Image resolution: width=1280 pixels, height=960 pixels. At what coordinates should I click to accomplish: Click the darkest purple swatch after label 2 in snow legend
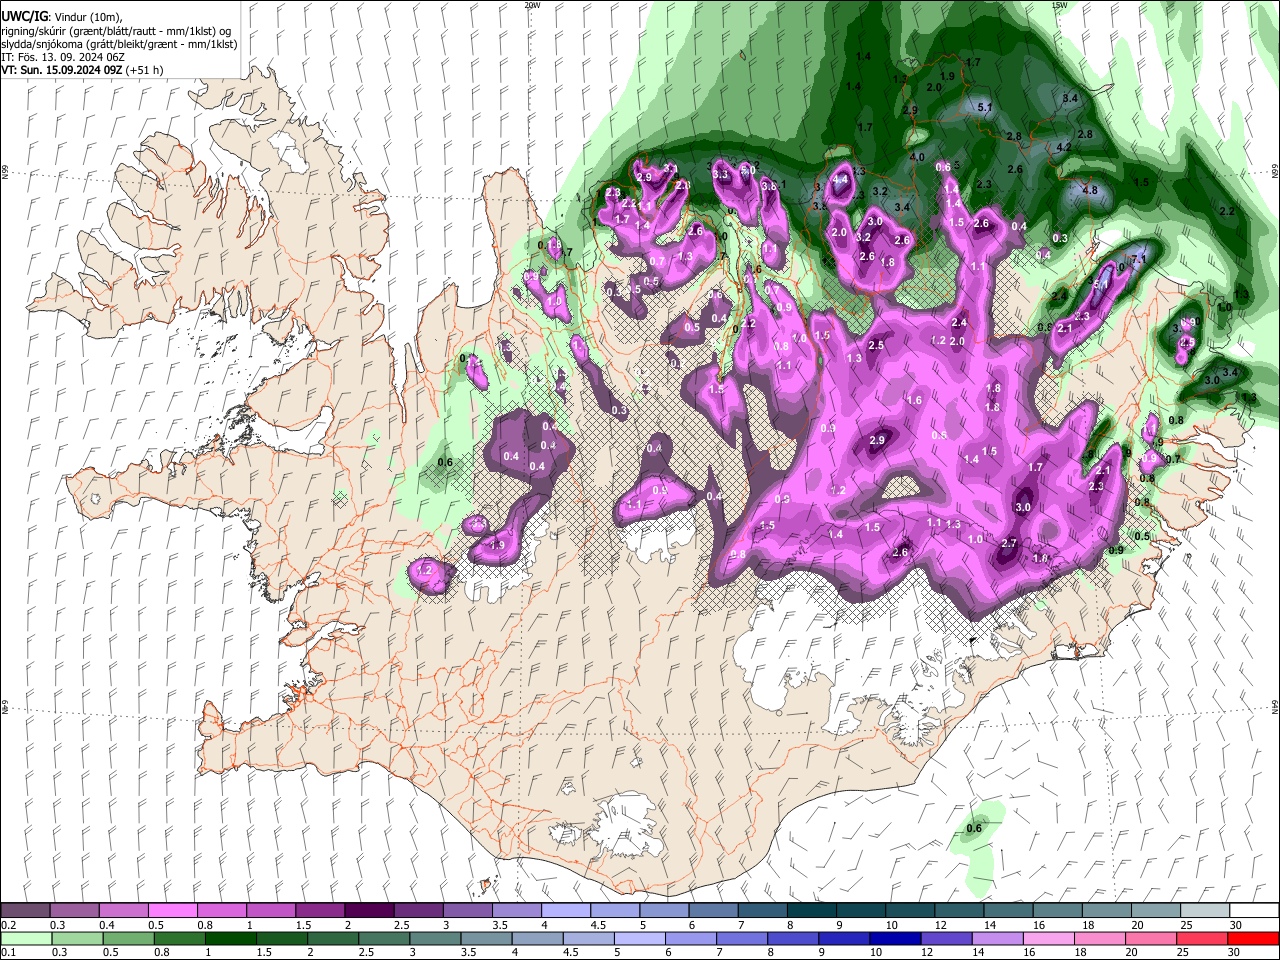click(x=369, y=911)
